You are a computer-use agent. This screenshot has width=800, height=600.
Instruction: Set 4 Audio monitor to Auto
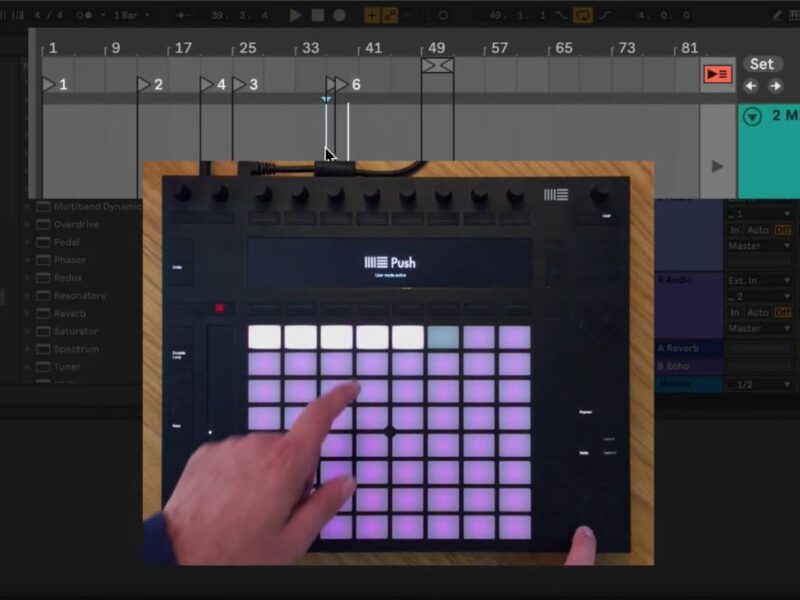point(758,312)
